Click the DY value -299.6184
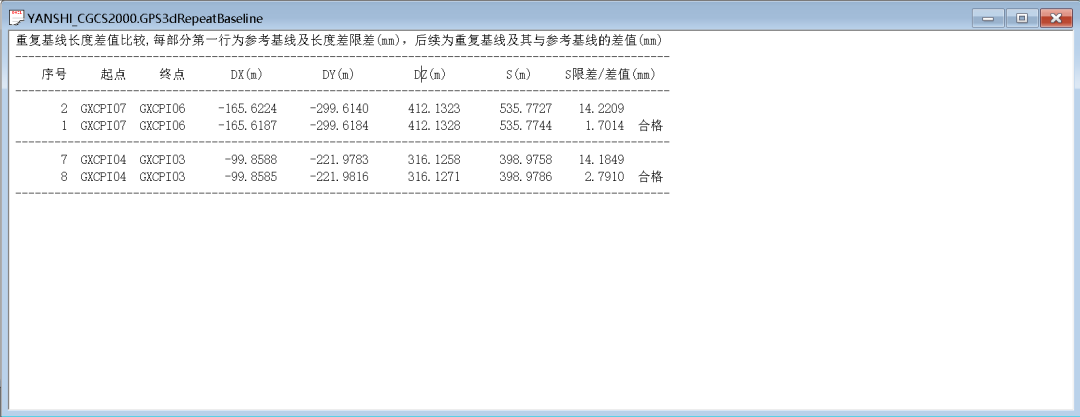The image size is (1080, 417). [x=339, y=126]
